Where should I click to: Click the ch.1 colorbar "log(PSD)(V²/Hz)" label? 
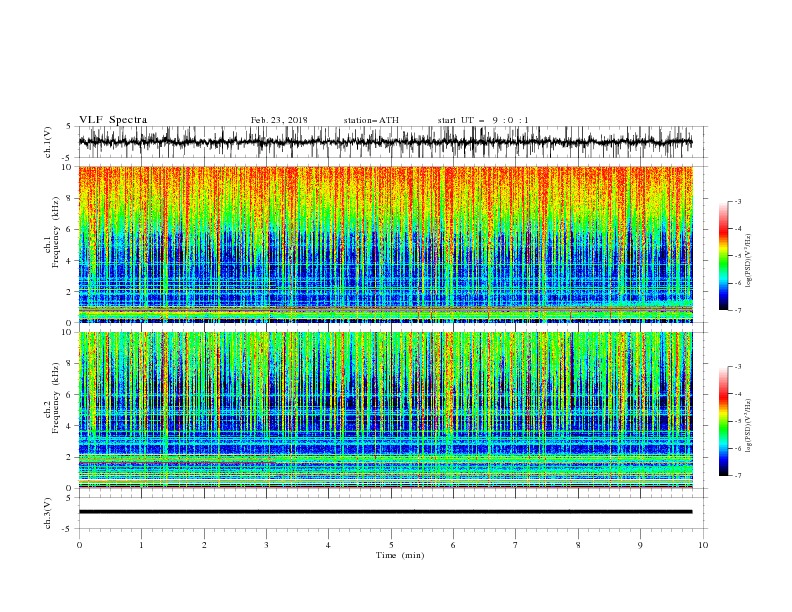(749, 261)
